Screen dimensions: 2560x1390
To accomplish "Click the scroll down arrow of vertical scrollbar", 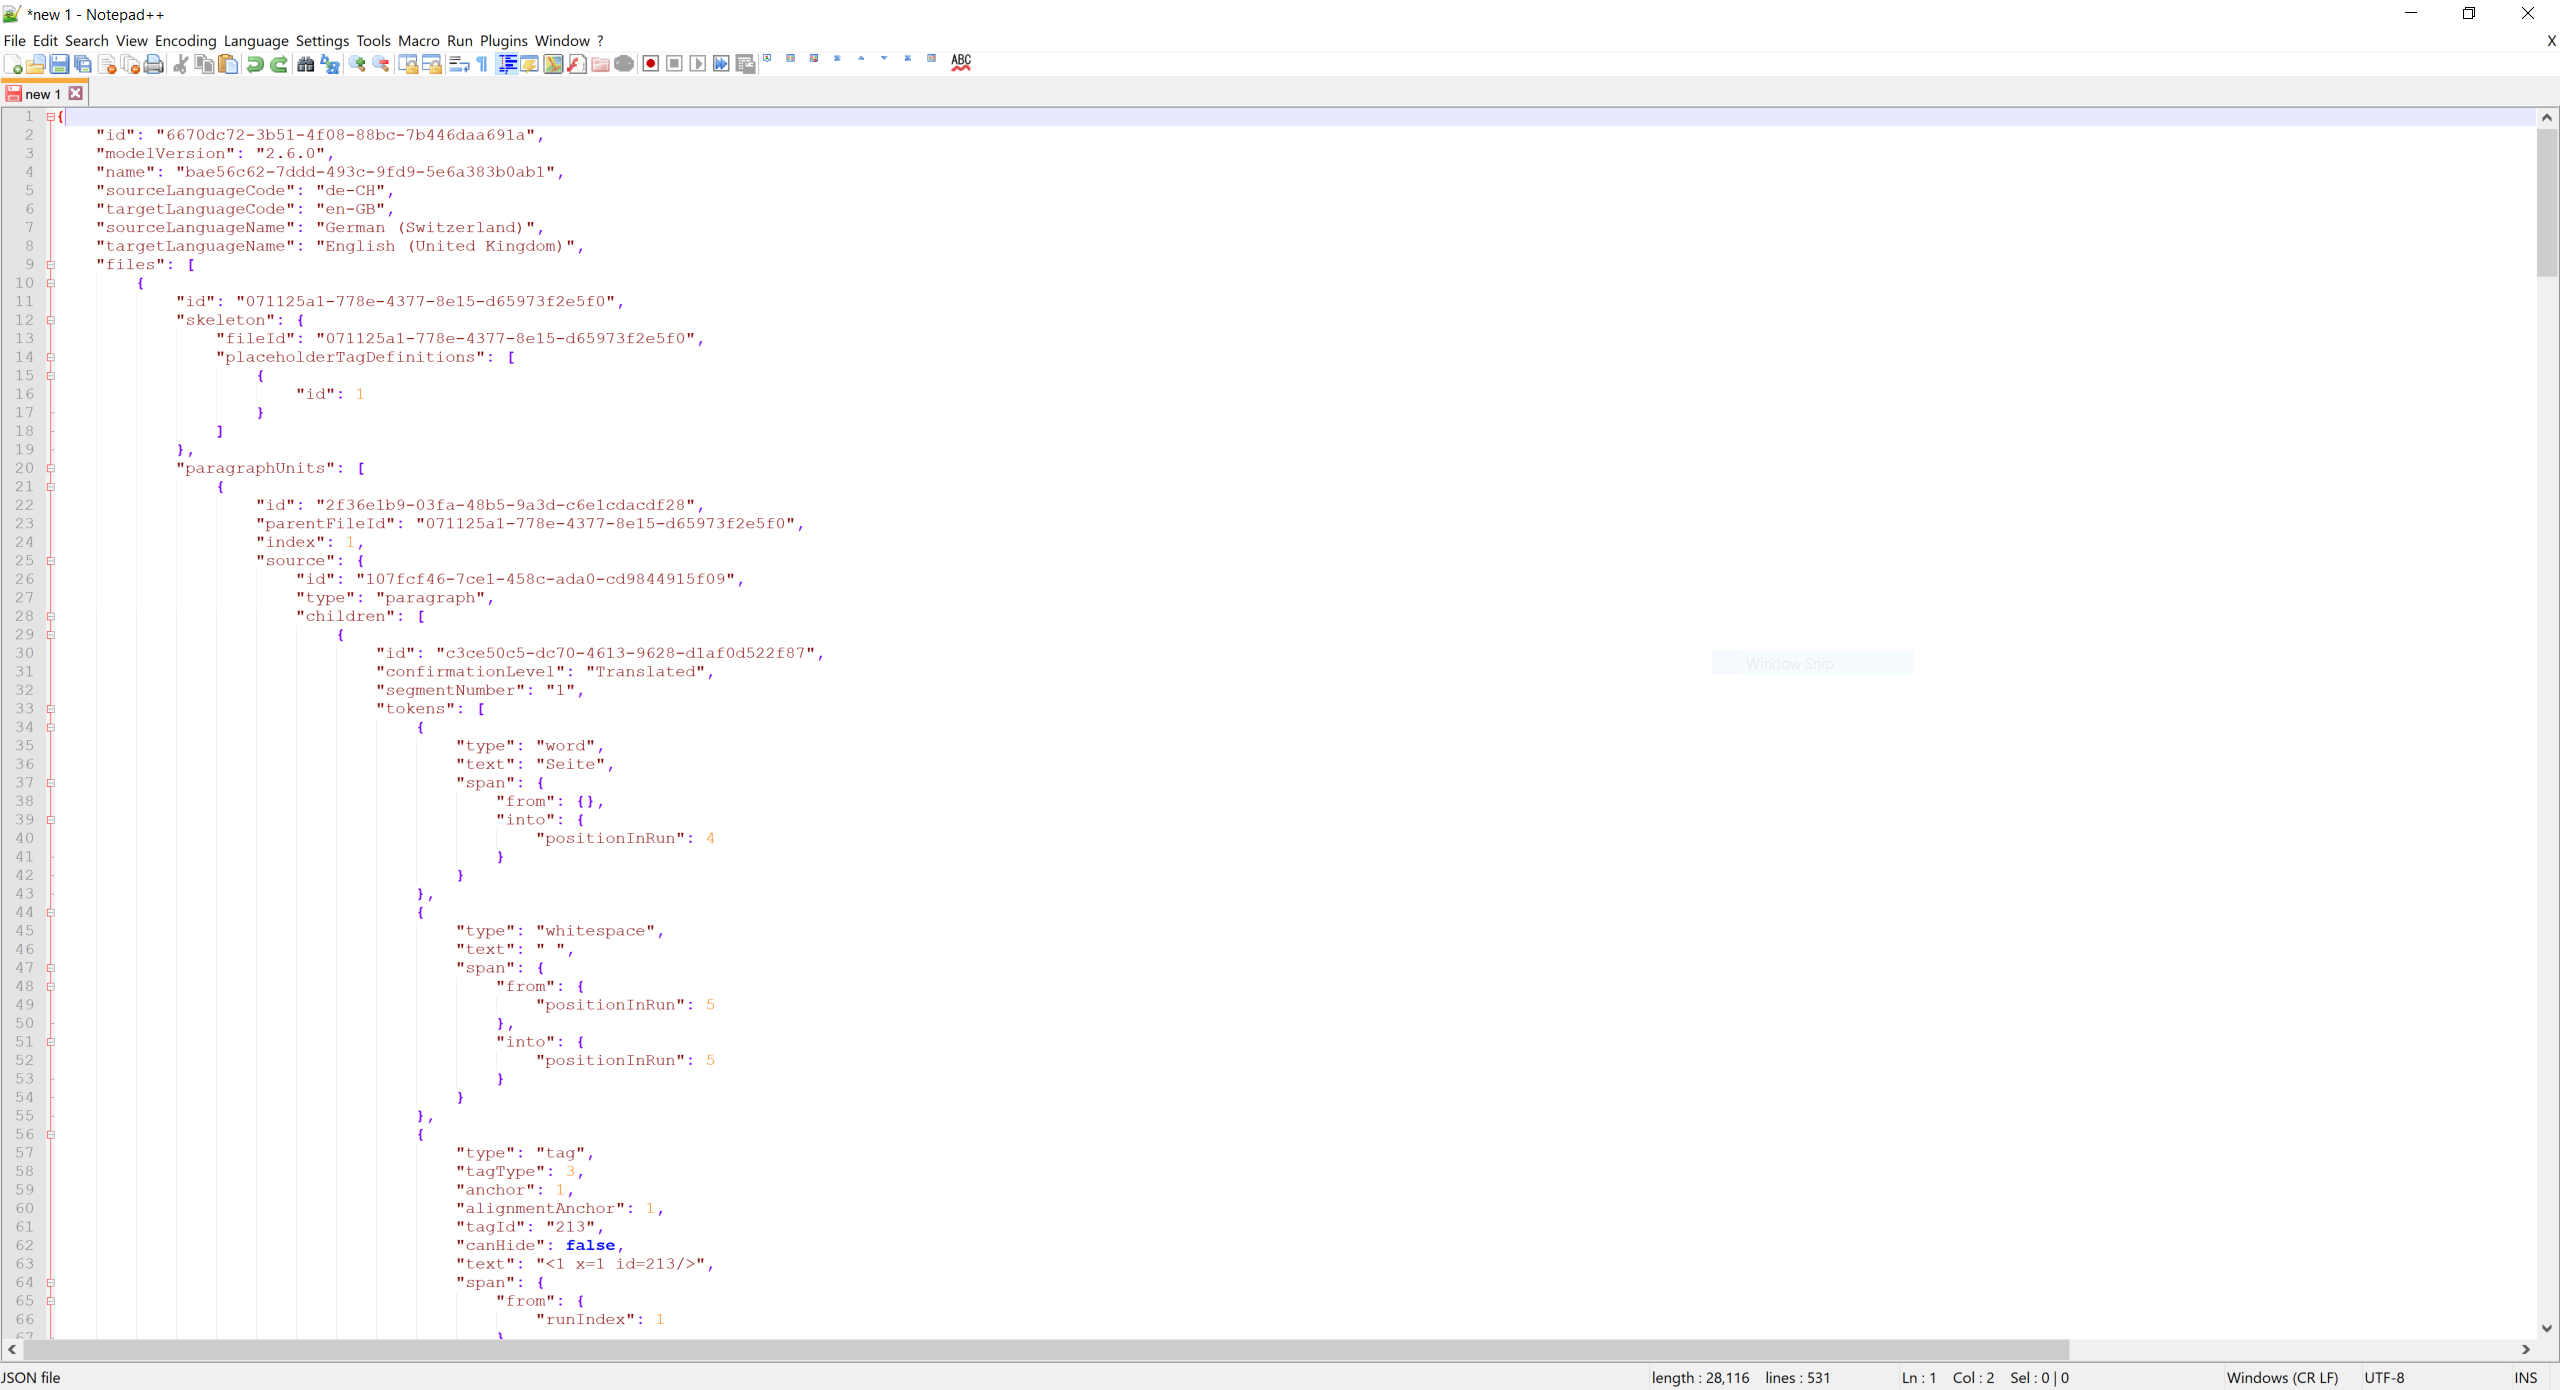I will [2547, 1328].
